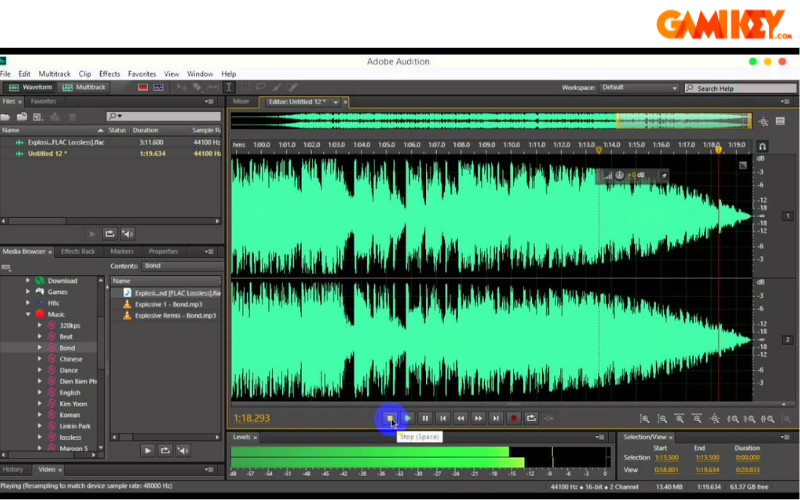Switch to the Markers tab
The width and height of the screenshot is (800, 500).
122,252
